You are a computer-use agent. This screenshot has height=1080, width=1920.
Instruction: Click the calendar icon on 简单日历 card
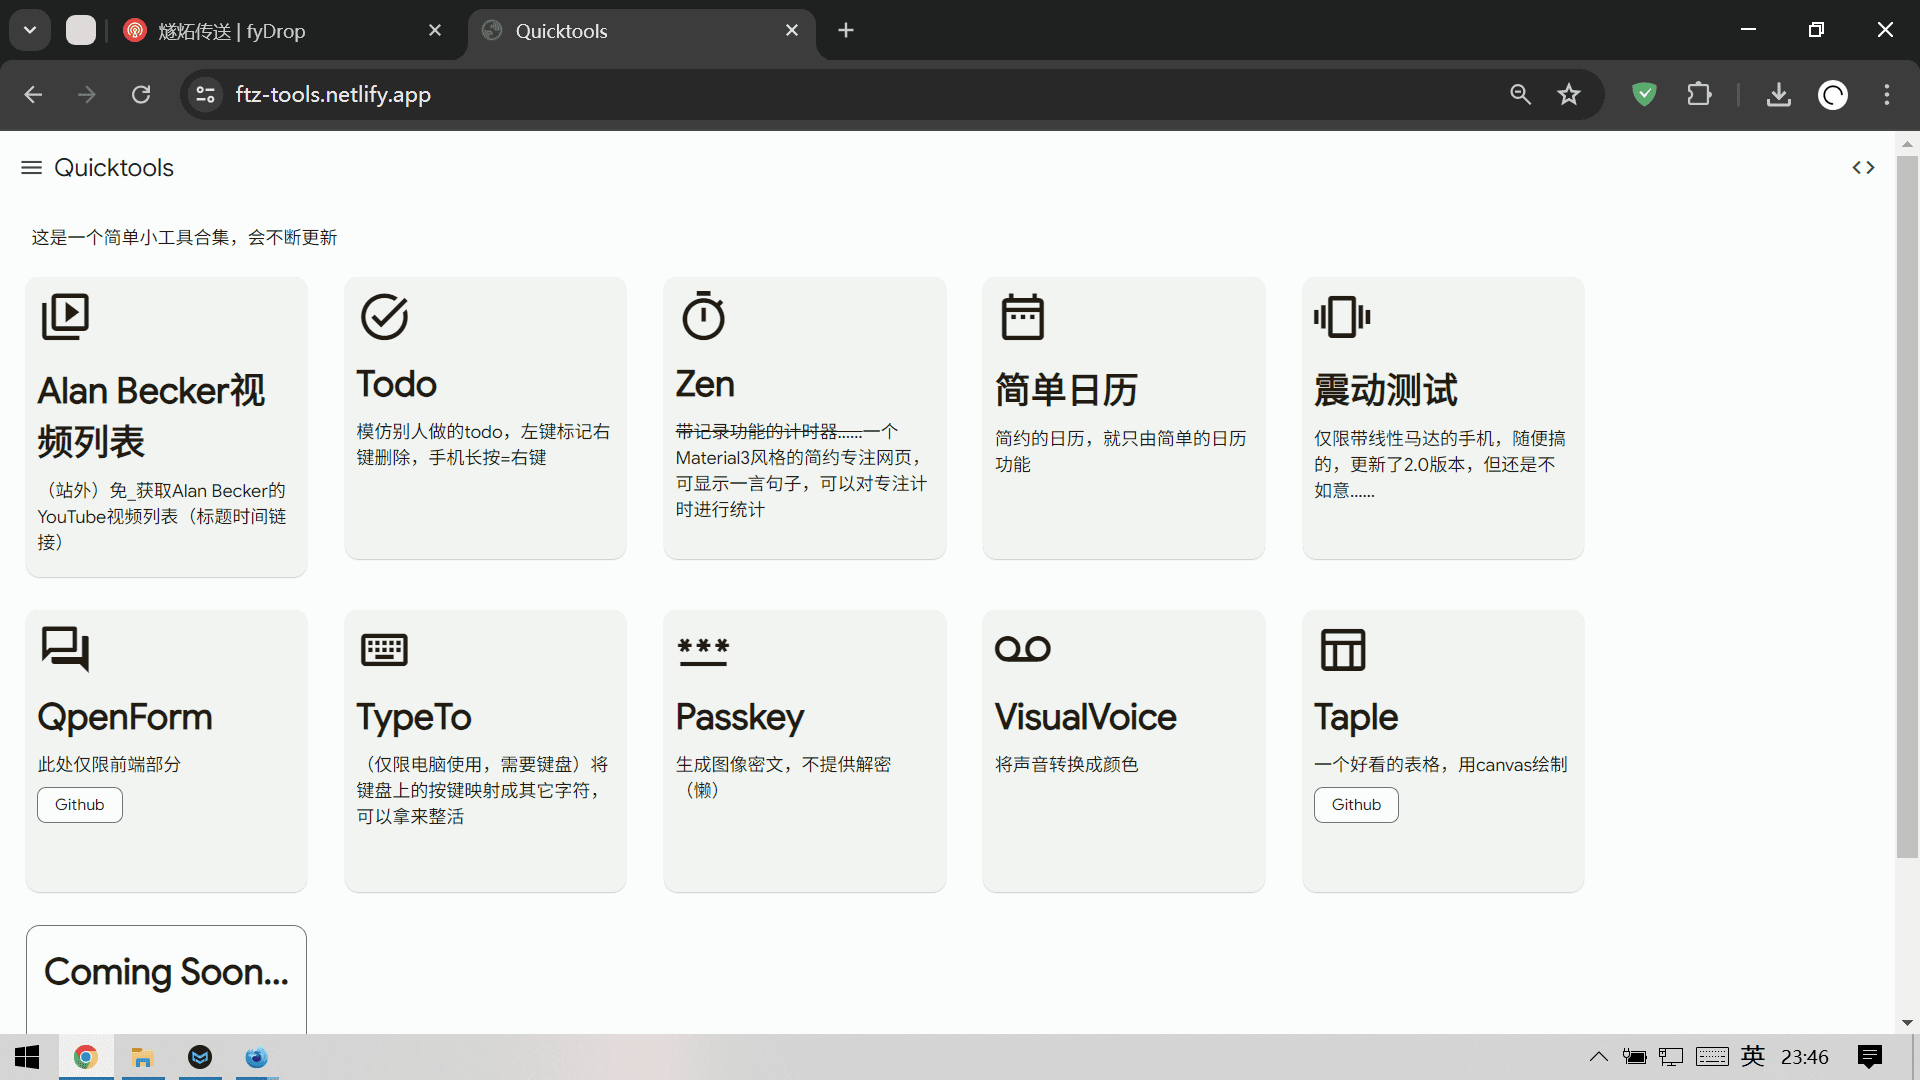(x=1022, y=317)
